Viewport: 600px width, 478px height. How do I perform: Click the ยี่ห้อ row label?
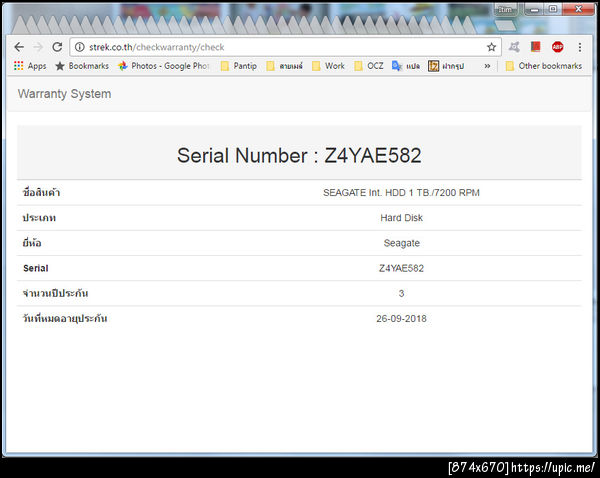pyautogui.click(x=32, y=243)
